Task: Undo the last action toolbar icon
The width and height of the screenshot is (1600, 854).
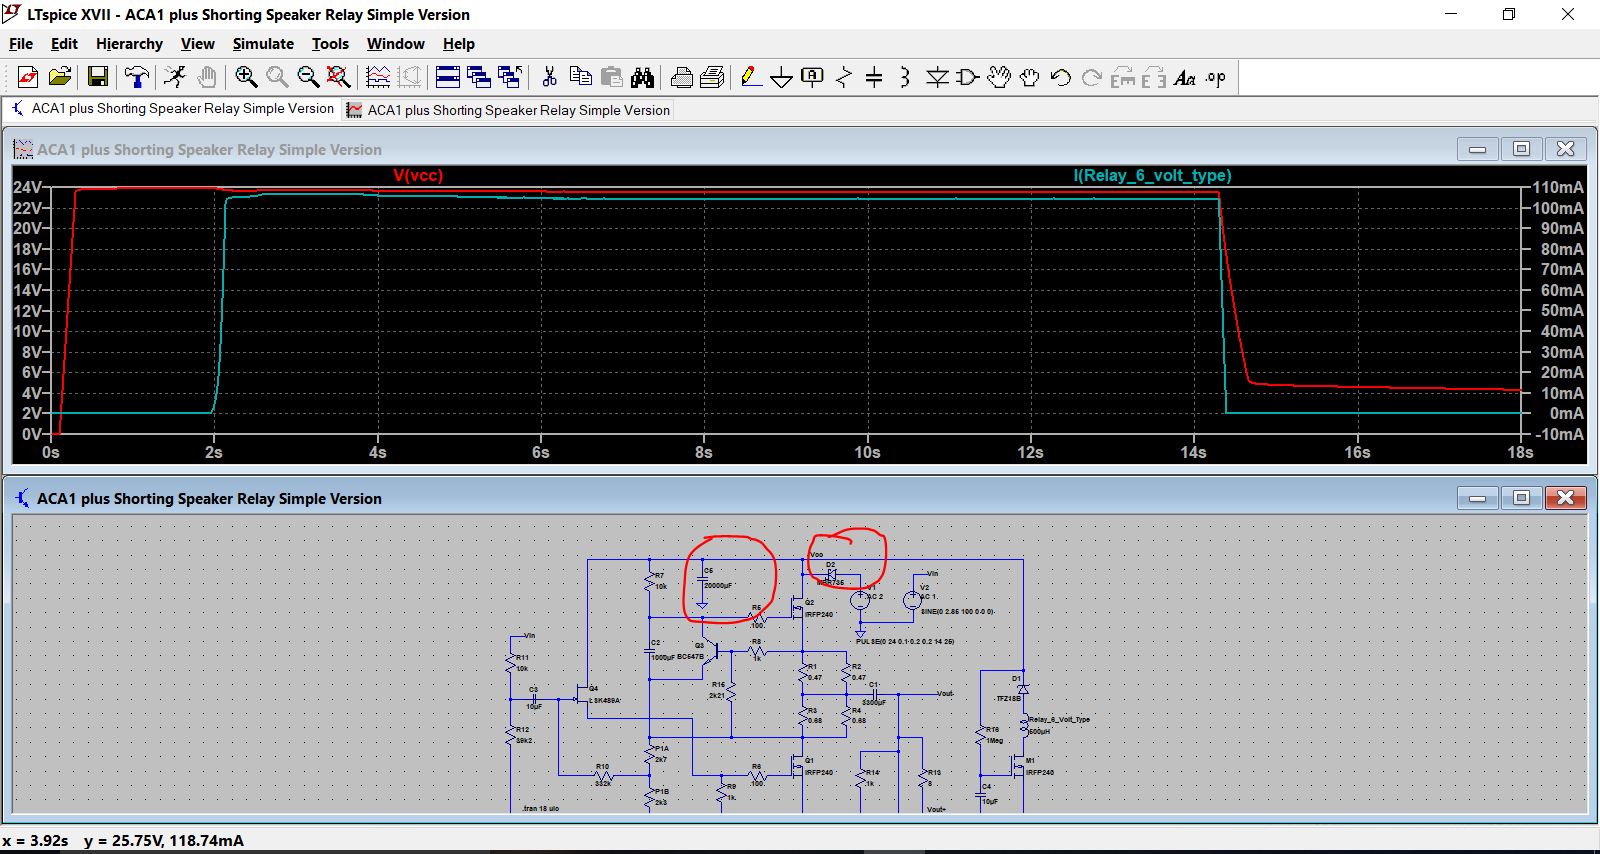Action: point(1060,77)
